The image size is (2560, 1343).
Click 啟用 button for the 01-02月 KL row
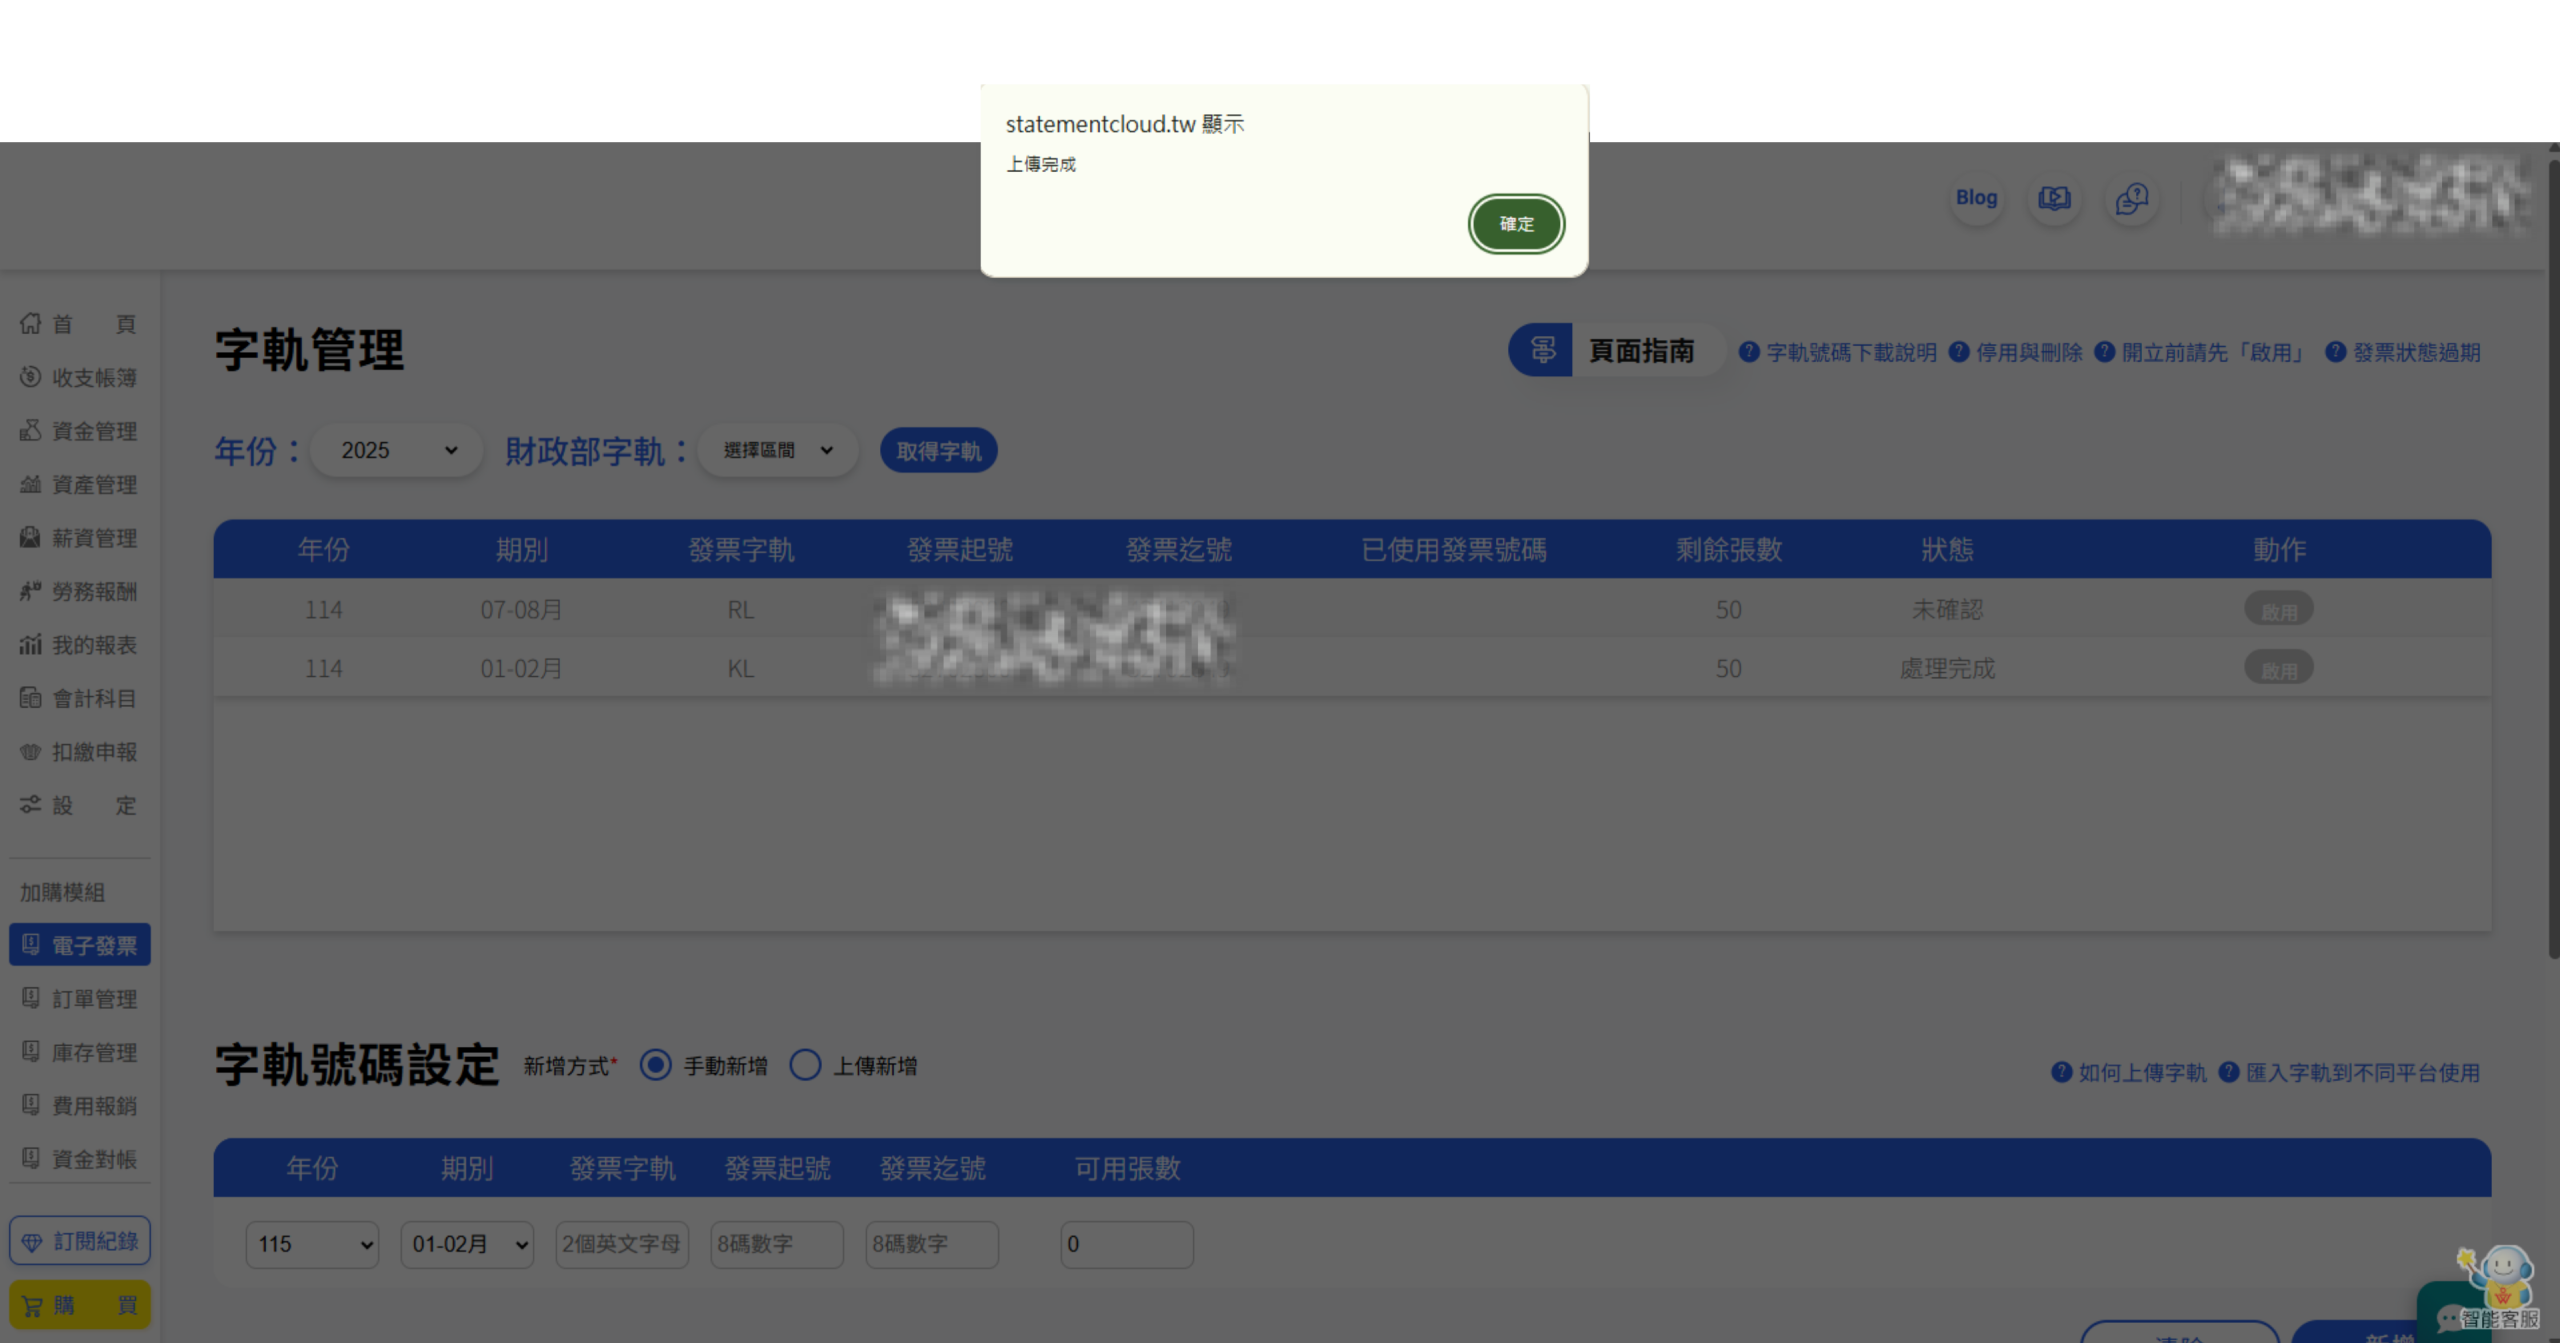tap(2279, 669)
